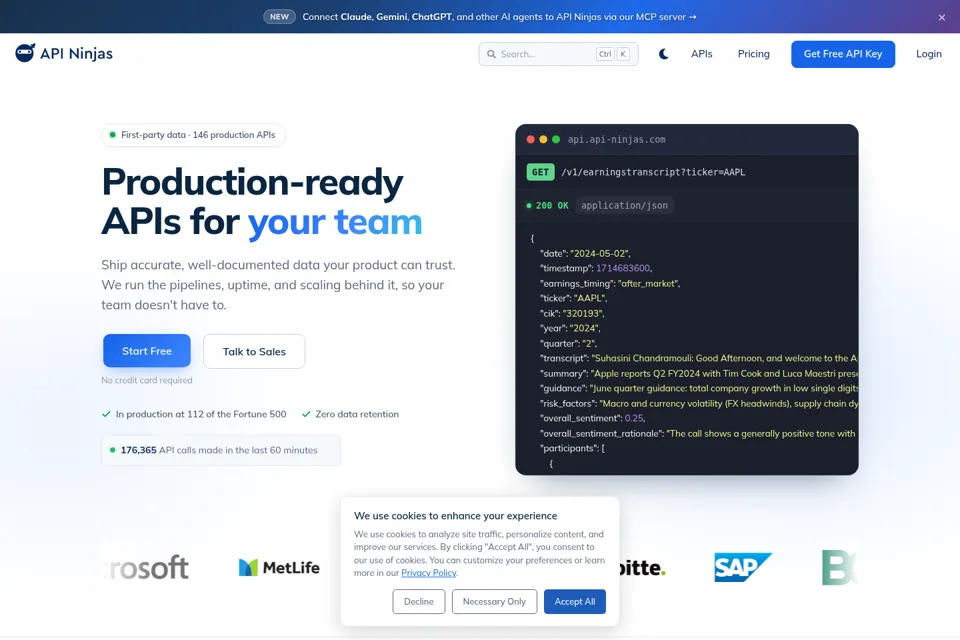Click the red window dot in code panel
Viewport: 960px width, 640px height.
530,140
